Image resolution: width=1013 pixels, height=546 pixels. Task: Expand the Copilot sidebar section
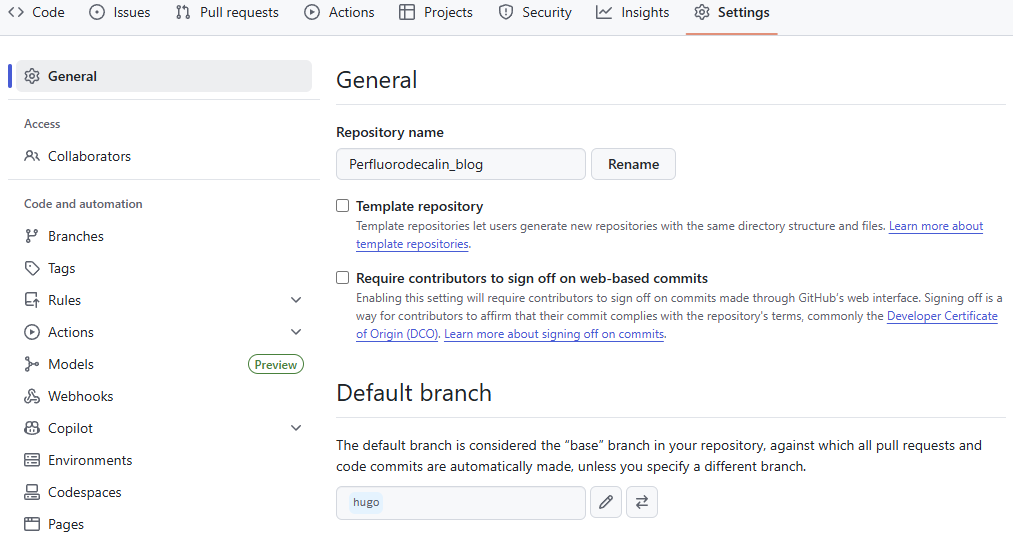[295, 428]
